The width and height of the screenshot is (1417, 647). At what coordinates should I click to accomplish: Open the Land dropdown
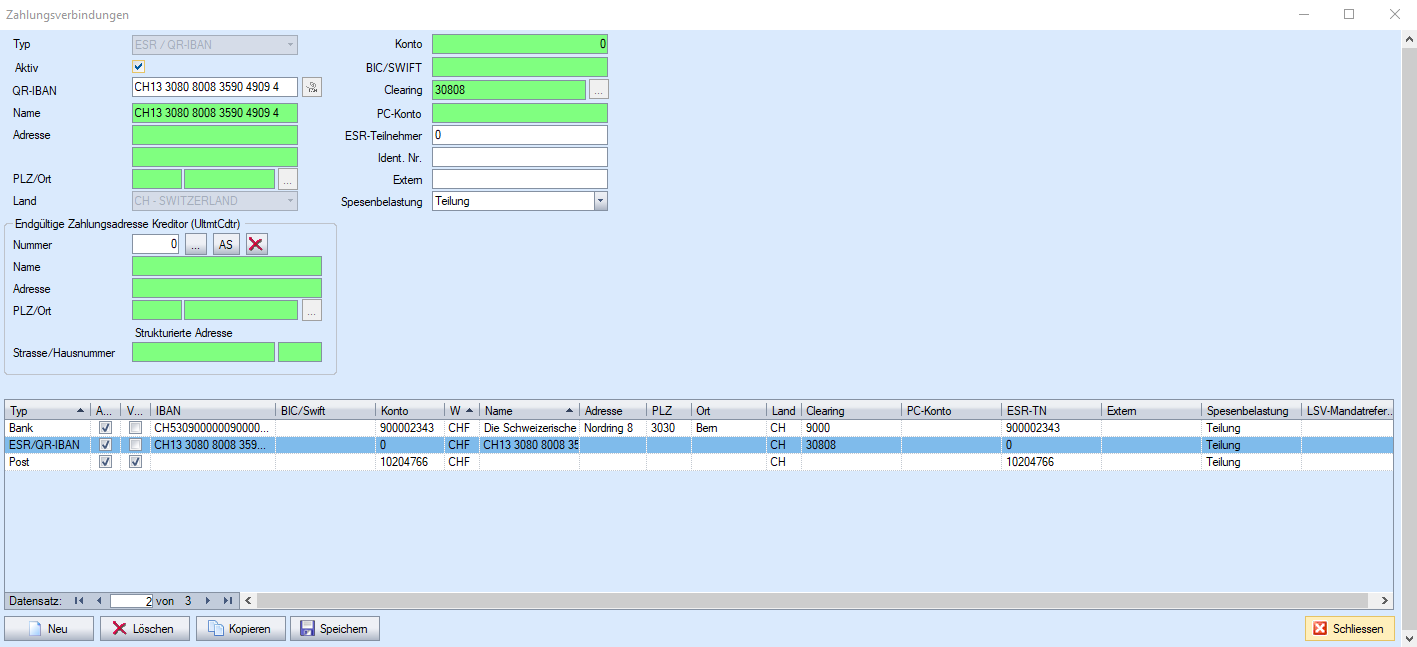click(290, 201)
